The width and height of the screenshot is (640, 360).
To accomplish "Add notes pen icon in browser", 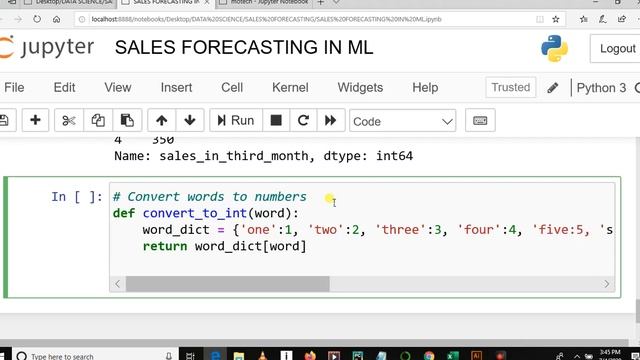I will pyautogui.click(x=602, y=19).
